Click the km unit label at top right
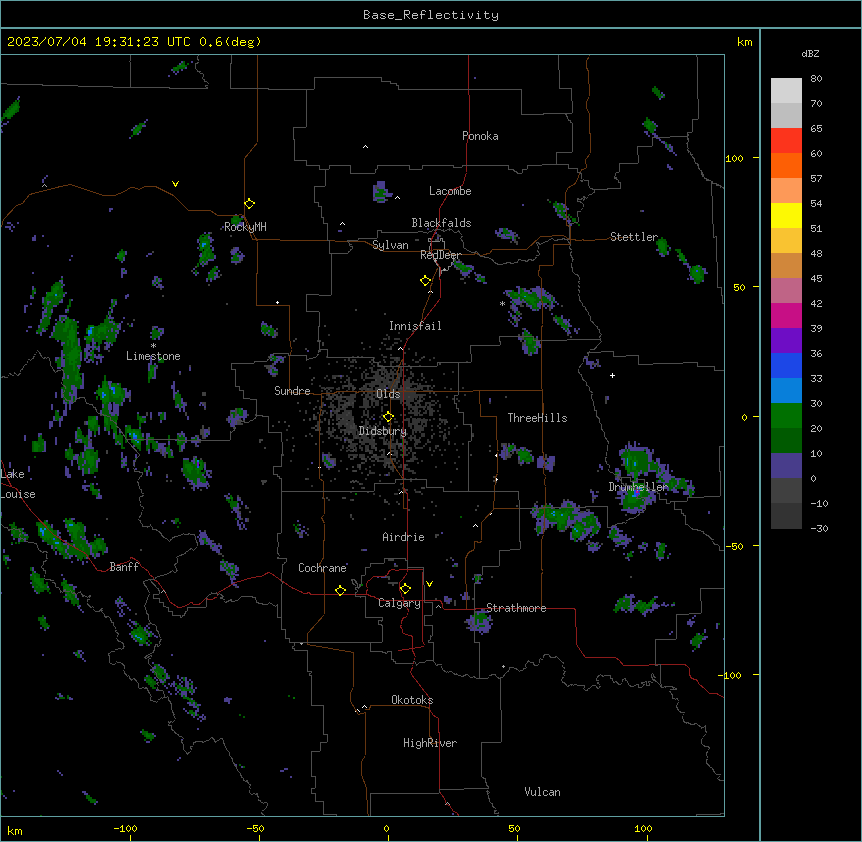This screenshot has width=862, height=842. tap(744, 42)
